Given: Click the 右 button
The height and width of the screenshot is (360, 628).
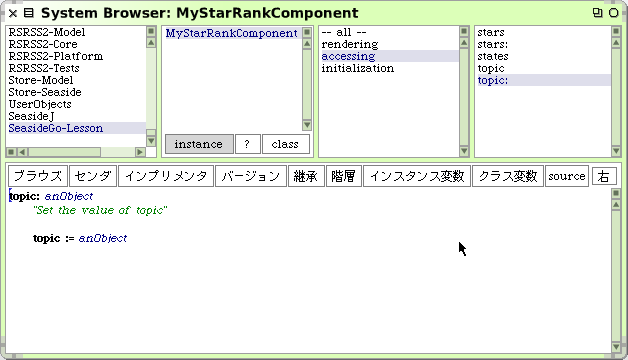Looking at the screenshot, I should click(x=604, y=176).
